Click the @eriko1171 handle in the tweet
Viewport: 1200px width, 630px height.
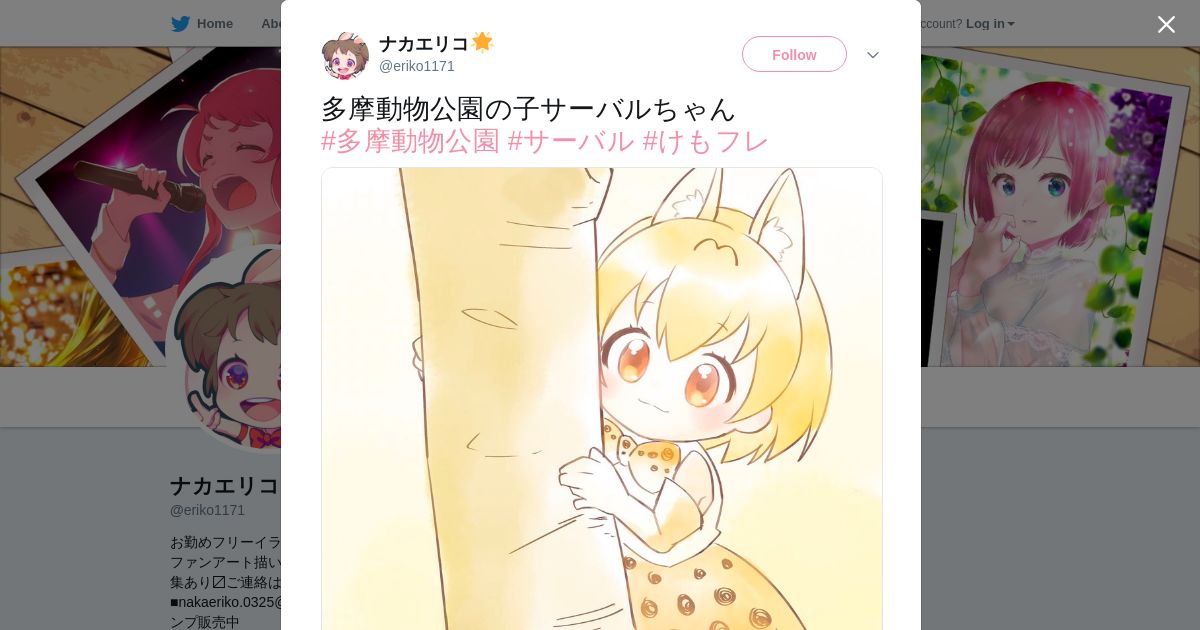click(417, 66)
